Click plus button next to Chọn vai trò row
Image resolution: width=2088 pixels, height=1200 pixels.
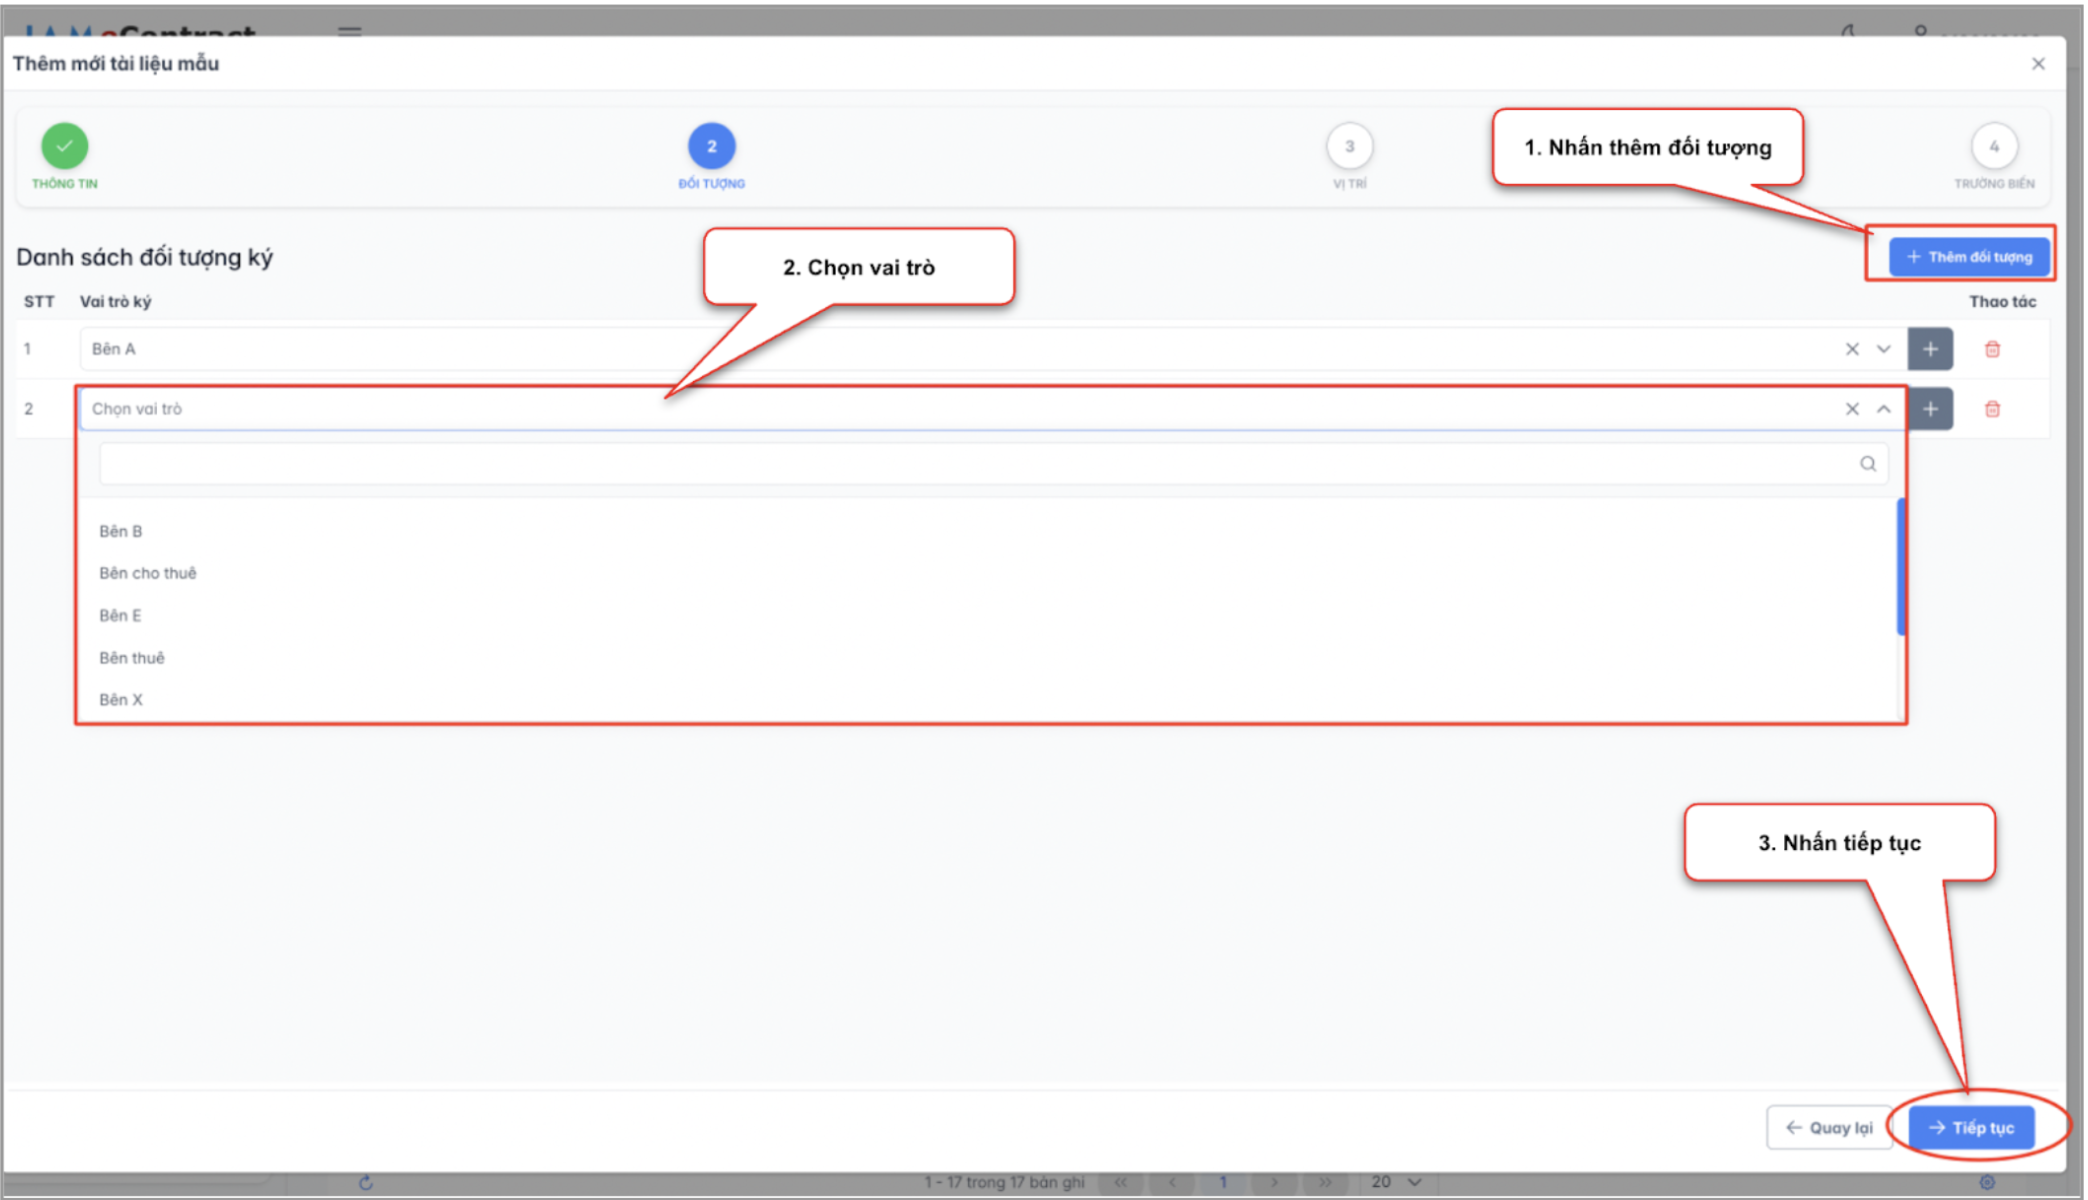[1929, 409]
